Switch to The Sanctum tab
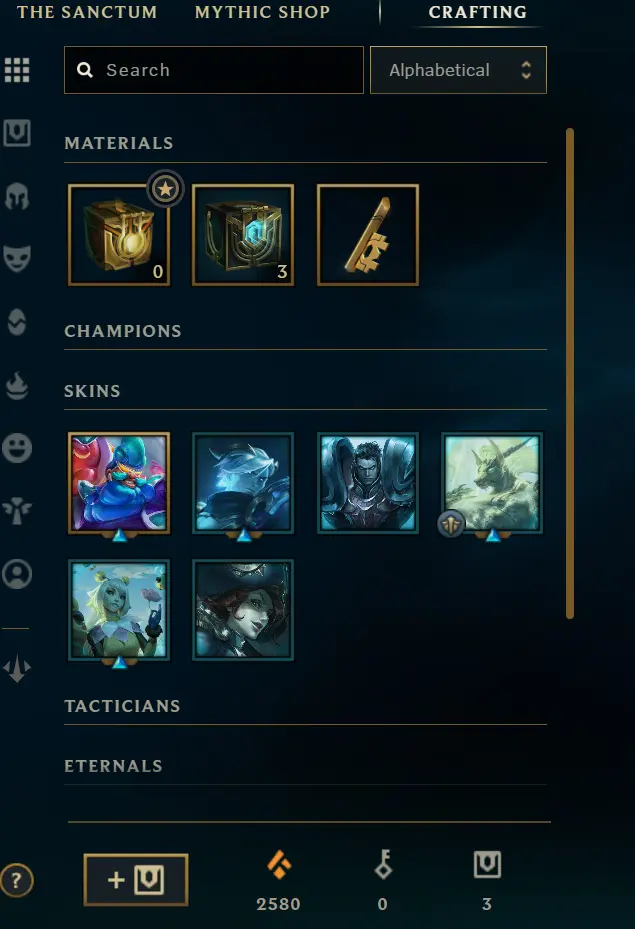The width and height of the screenshot is (635, 929). (x=87, y=12)
